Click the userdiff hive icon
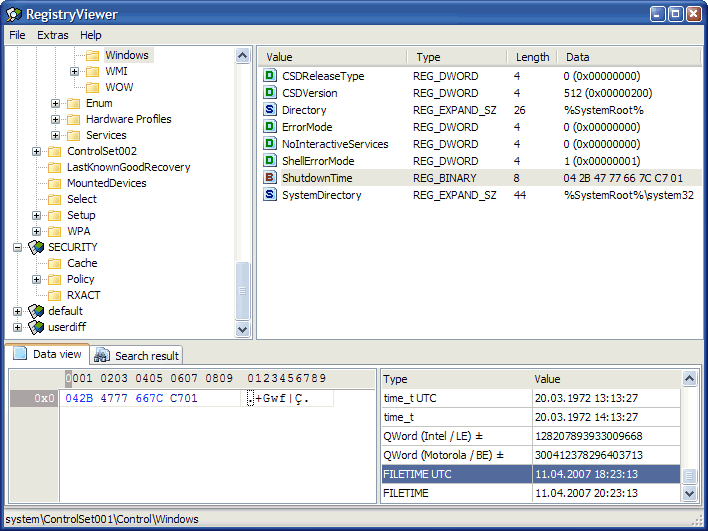This screenshot has height=531, width=708. (37, 327)
